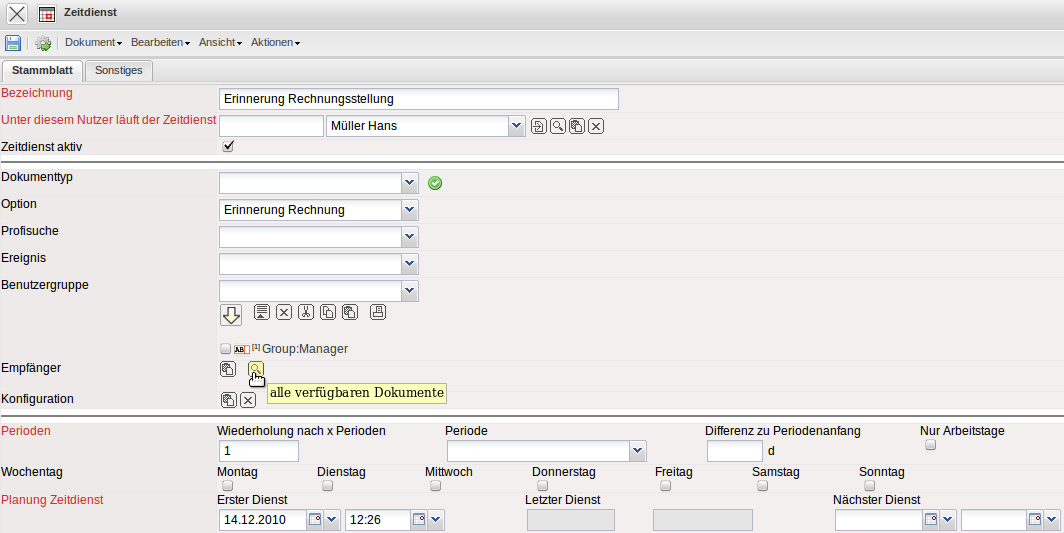Viewport: 1064px width, 533px height.
Task: Click the scissors cut icon under Benutzergruppe
Action: pyautogui.click(x=306, y=312)
